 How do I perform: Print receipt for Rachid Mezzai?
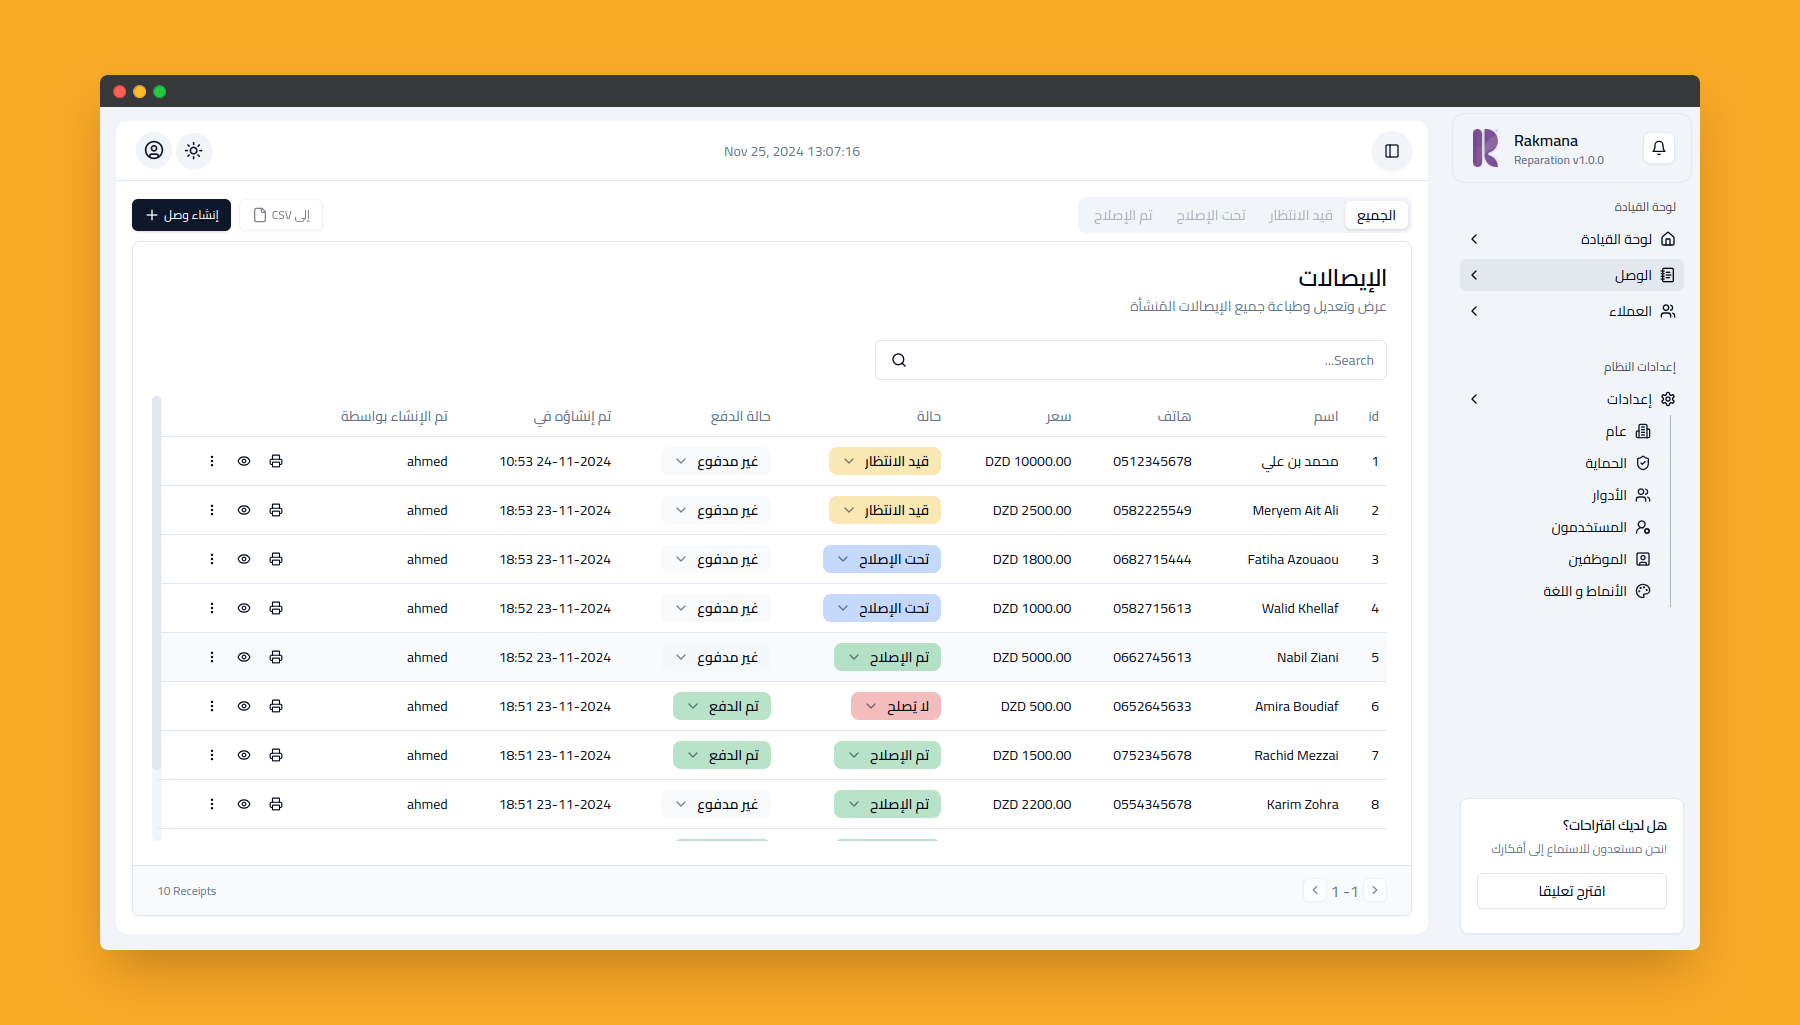click(x=276, y=755)
